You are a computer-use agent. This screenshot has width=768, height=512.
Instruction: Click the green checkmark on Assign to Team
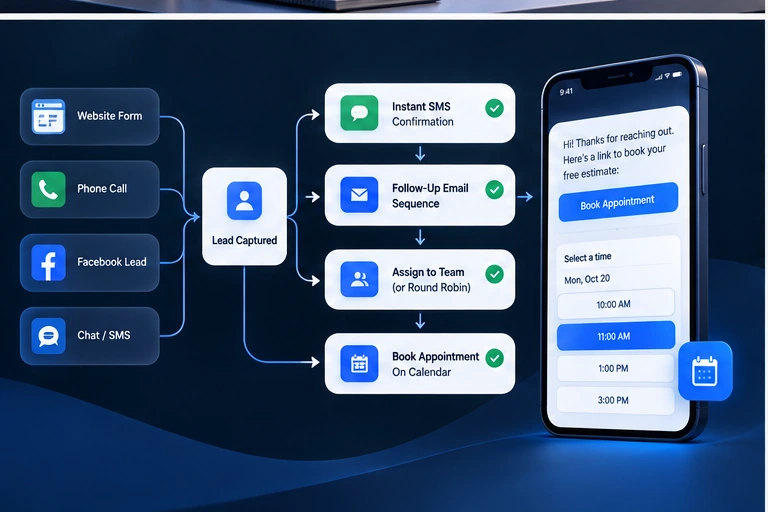pyautogui.click(x=494, y=274)
